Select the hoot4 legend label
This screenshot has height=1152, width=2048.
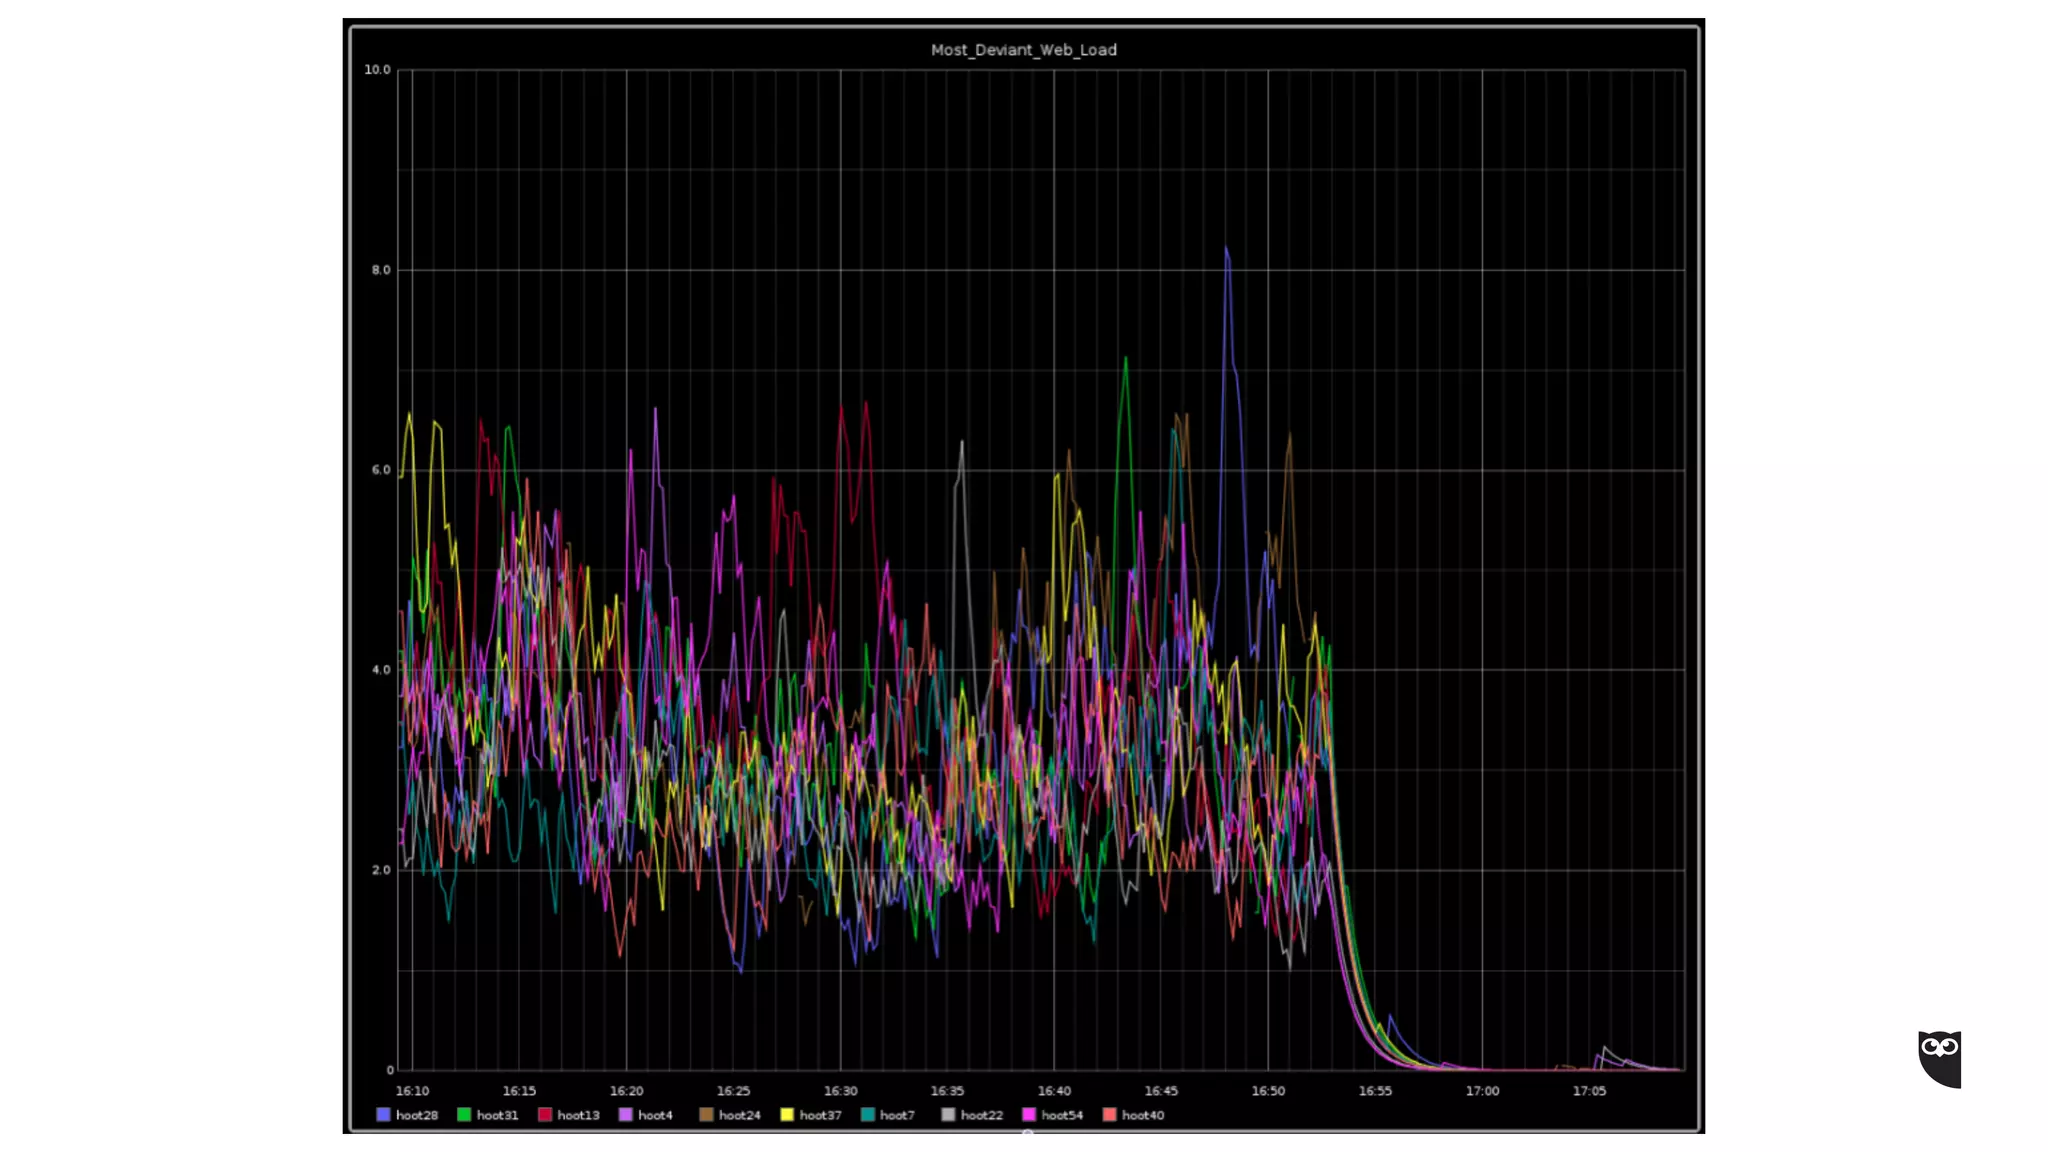click(x=656, y=1115)
